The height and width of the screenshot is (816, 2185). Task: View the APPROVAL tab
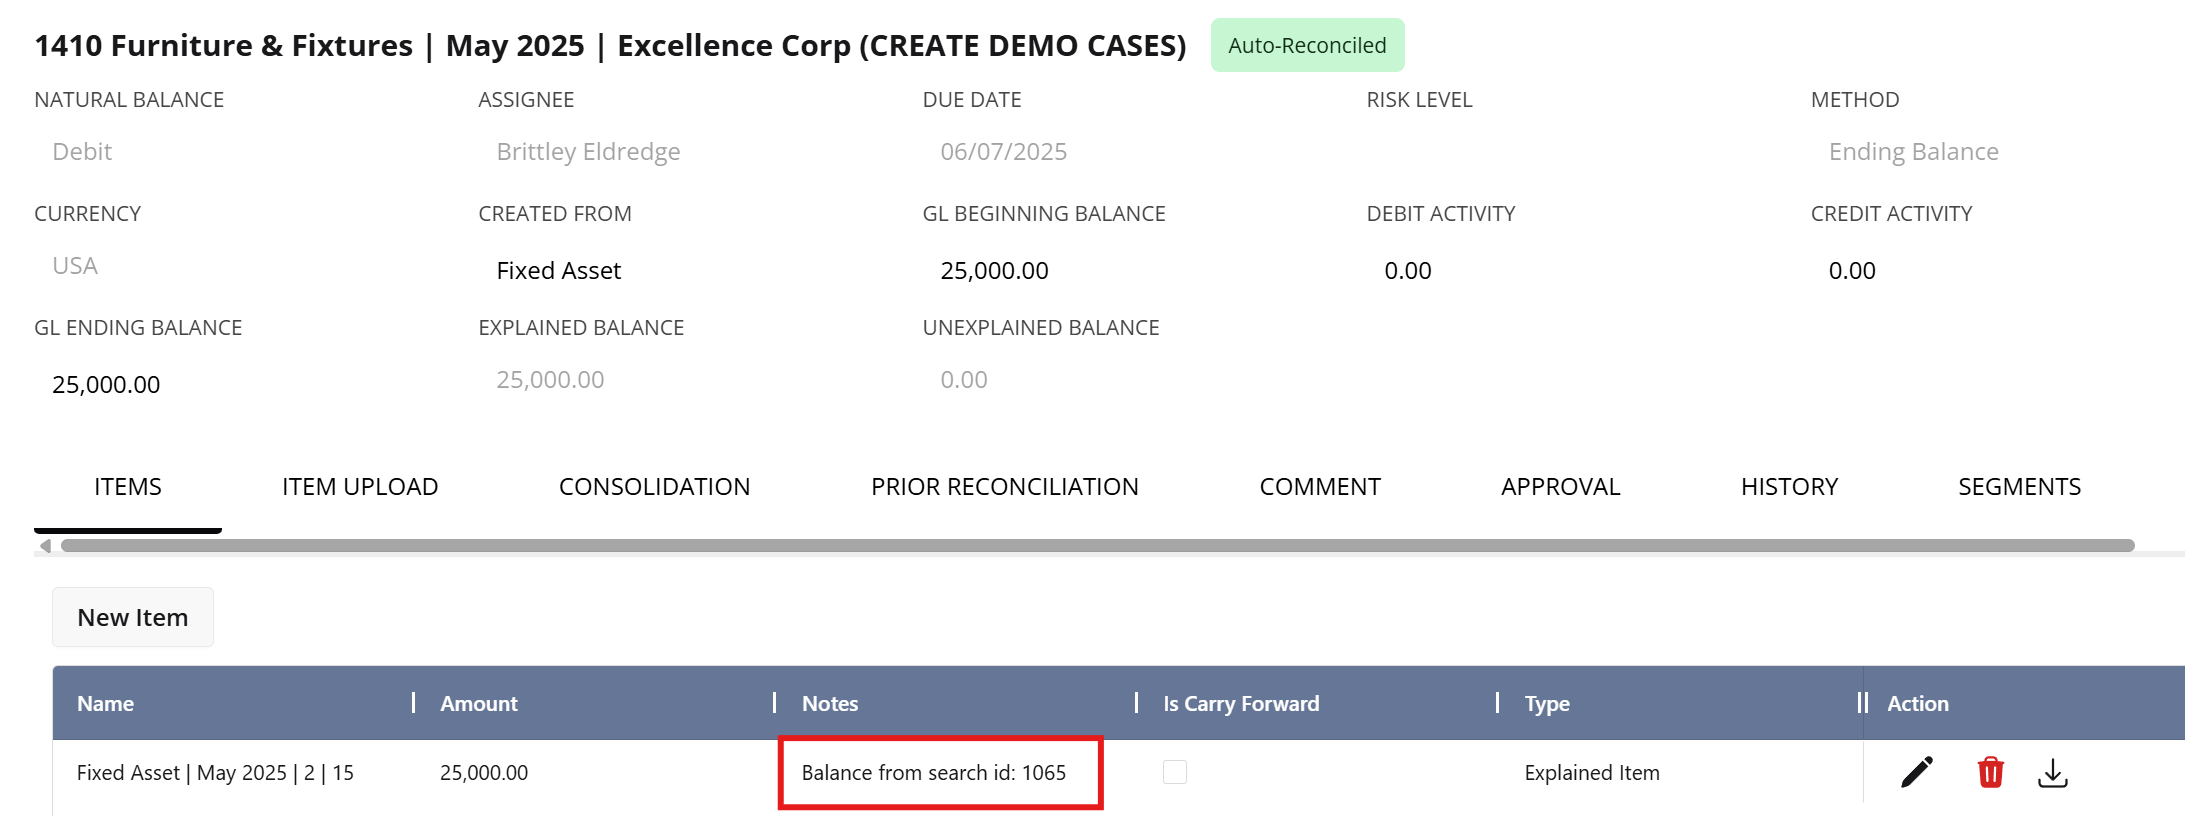[1560, 487]
